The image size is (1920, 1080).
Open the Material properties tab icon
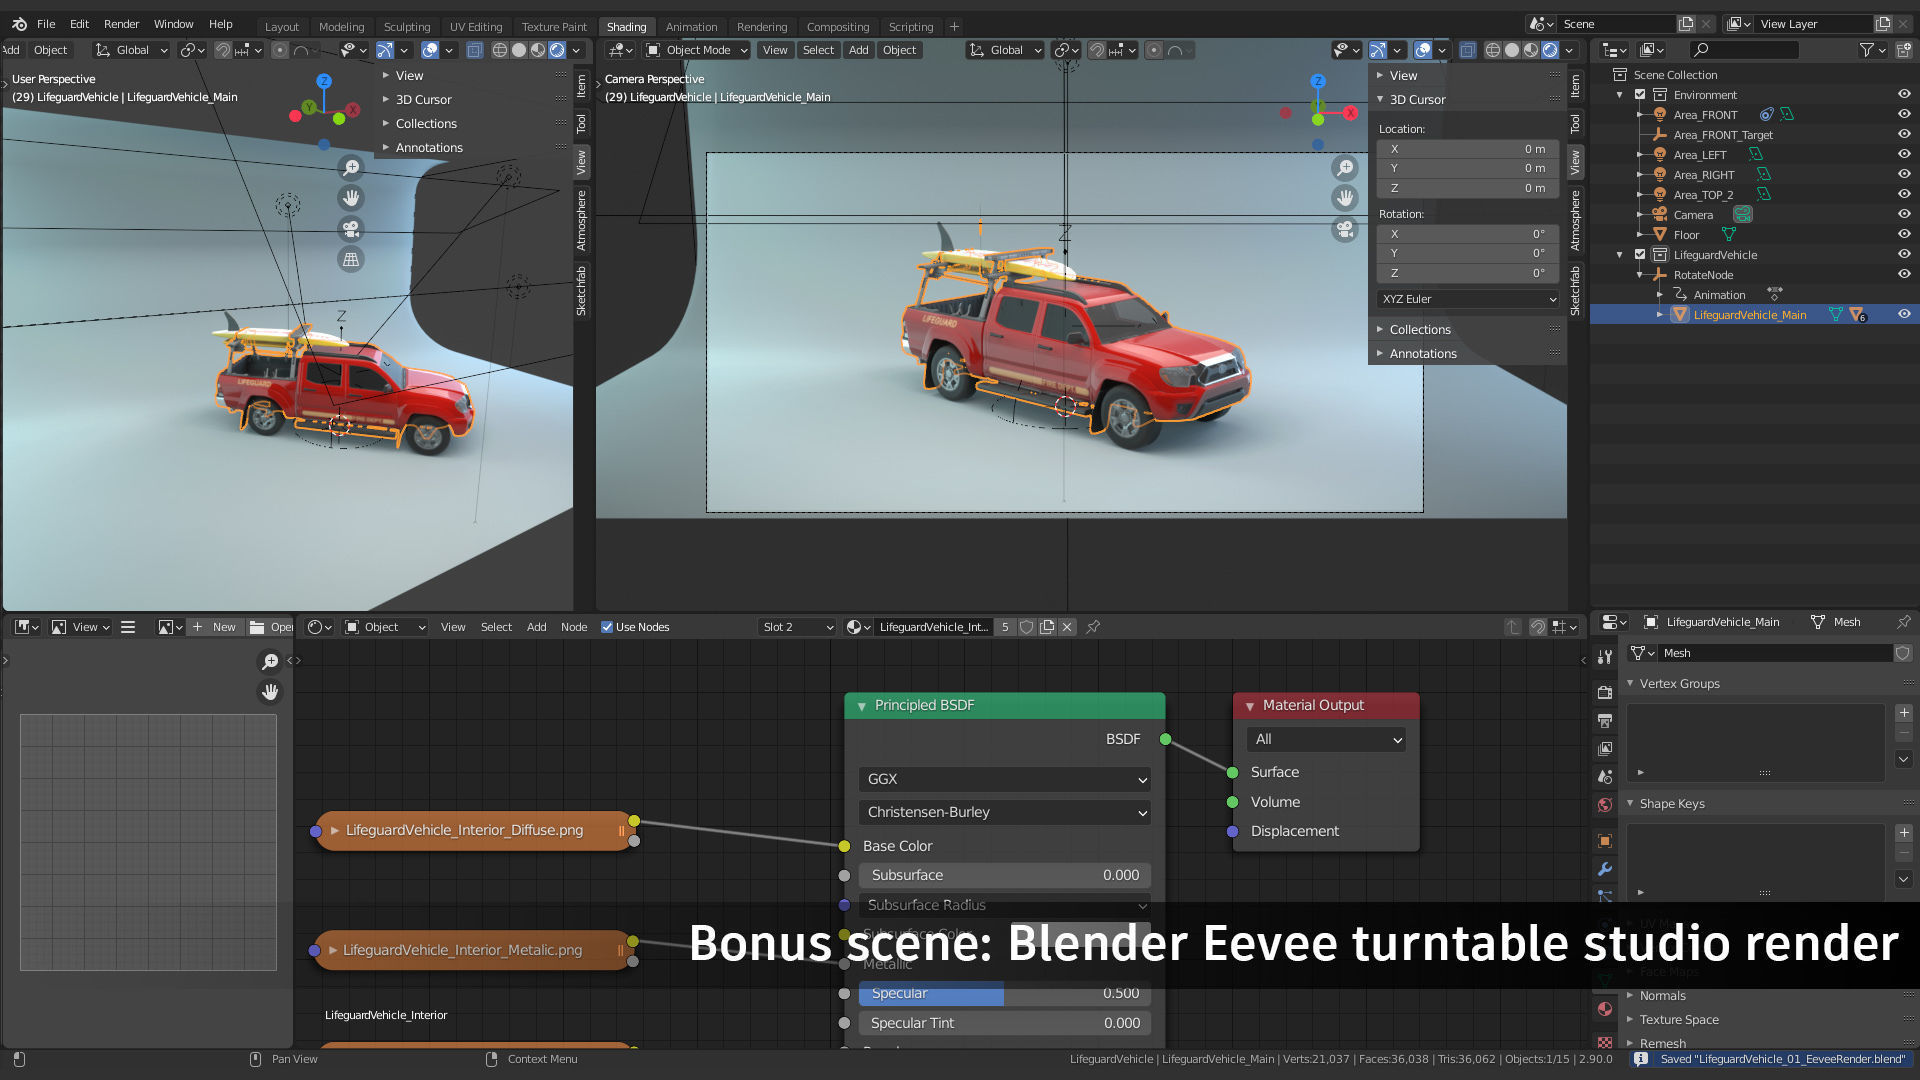[x=1605, y=1009]
